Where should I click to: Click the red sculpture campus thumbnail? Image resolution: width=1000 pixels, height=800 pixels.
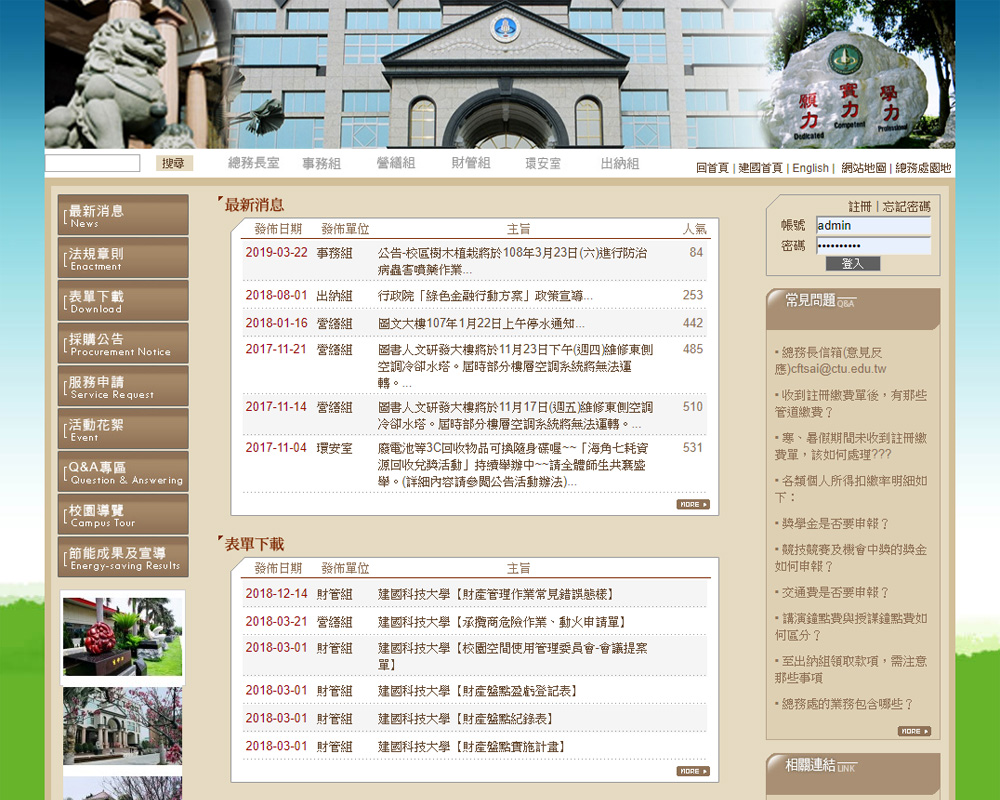pos(122,637)
